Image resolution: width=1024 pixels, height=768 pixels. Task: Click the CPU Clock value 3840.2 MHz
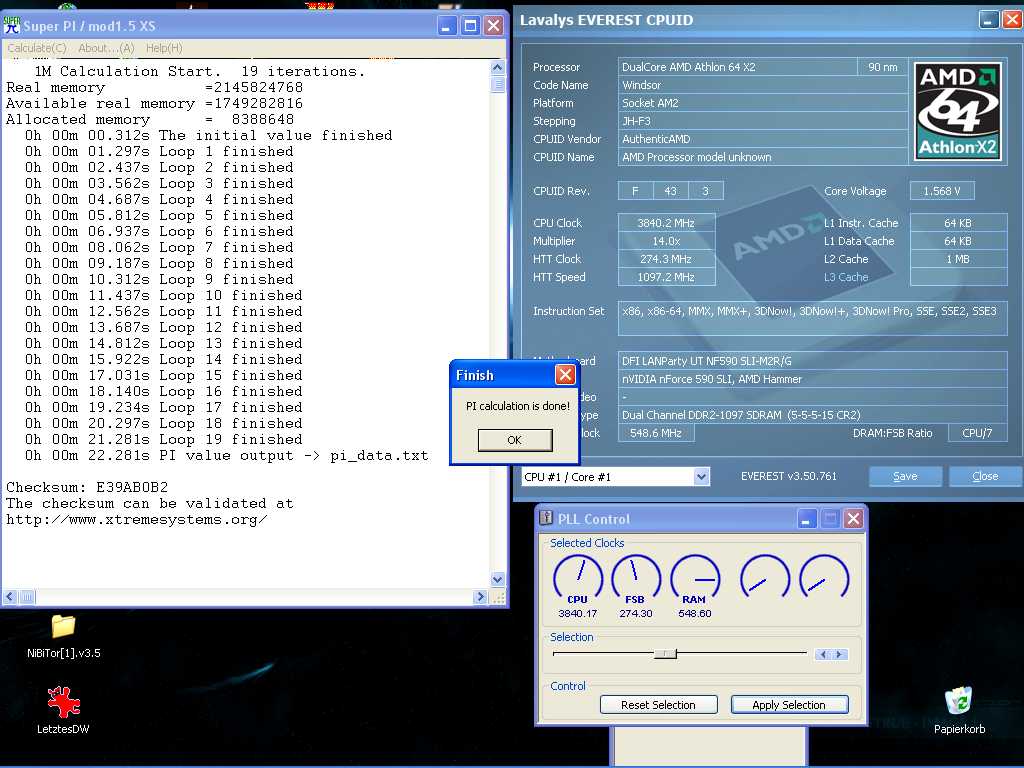(667, 223)
